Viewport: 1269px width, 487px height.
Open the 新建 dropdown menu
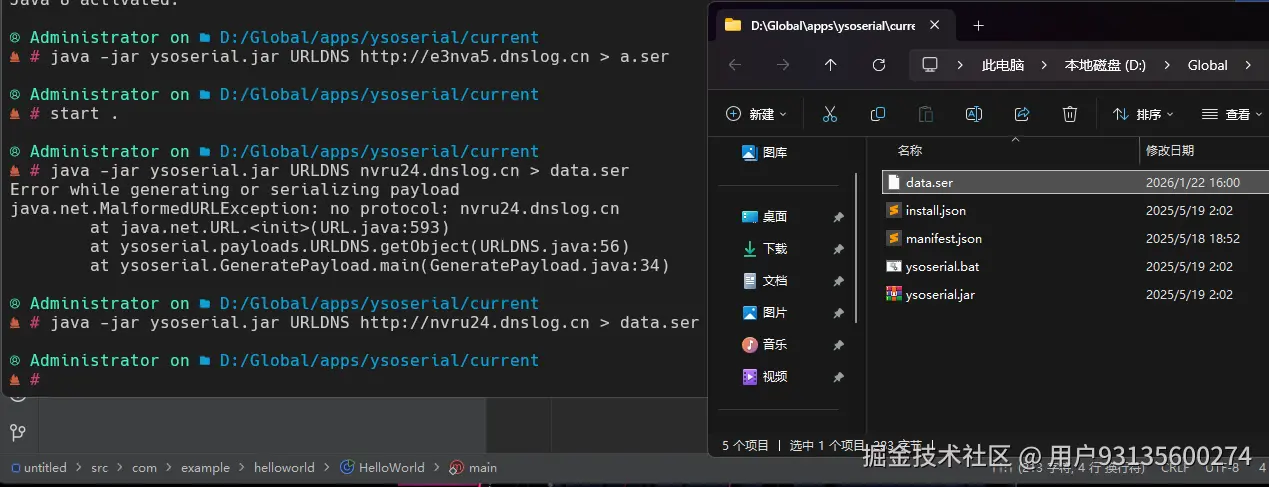click(x=757, y=114)
